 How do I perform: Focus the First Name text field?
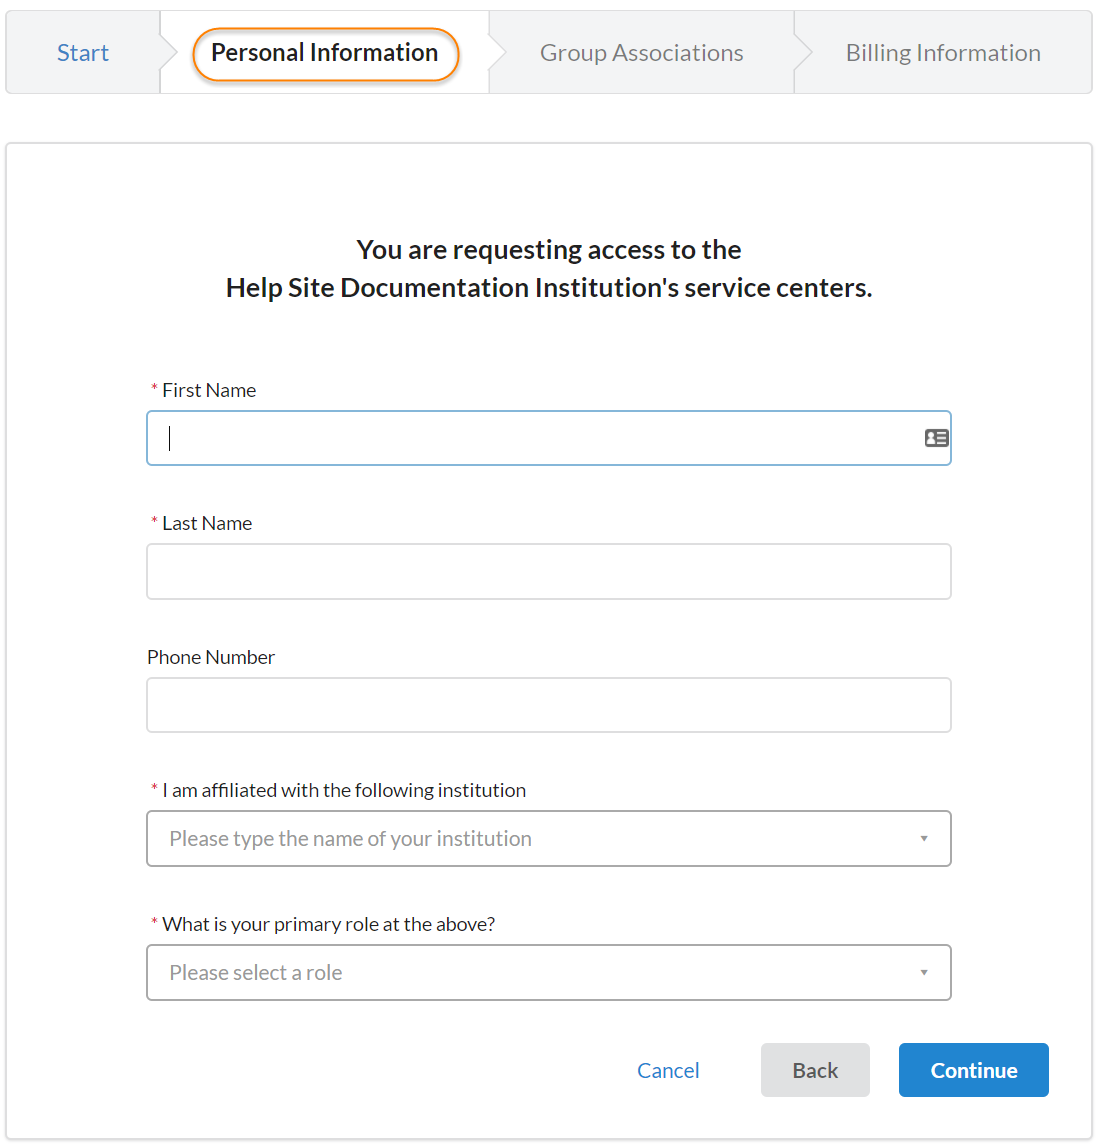(540, 438)
